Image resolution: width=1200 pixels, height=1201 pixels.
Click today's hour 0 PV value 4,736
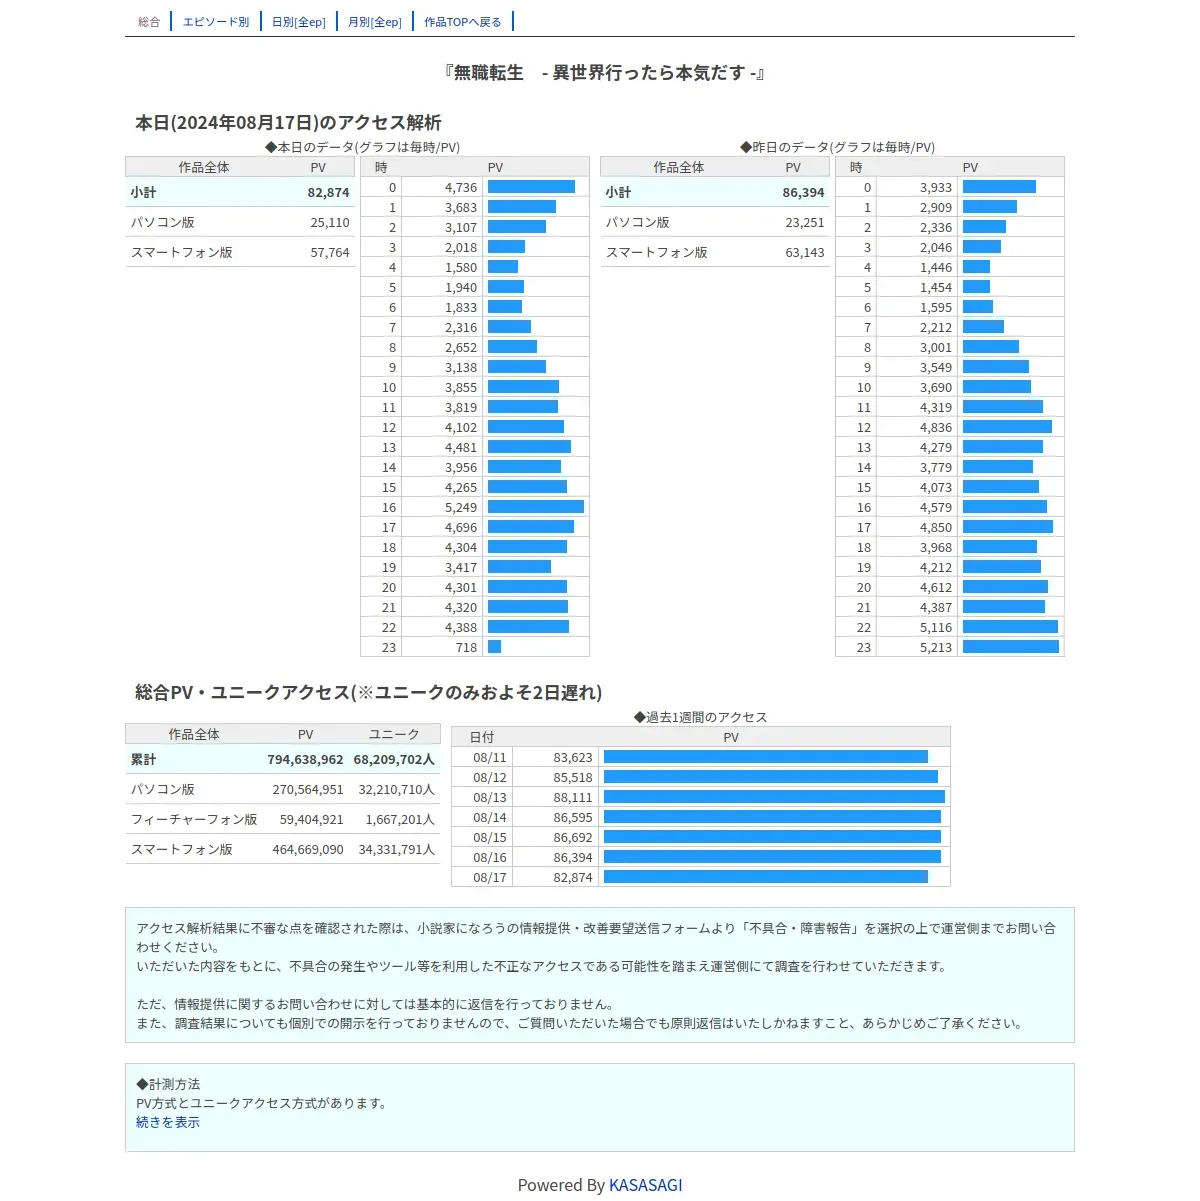461,187
